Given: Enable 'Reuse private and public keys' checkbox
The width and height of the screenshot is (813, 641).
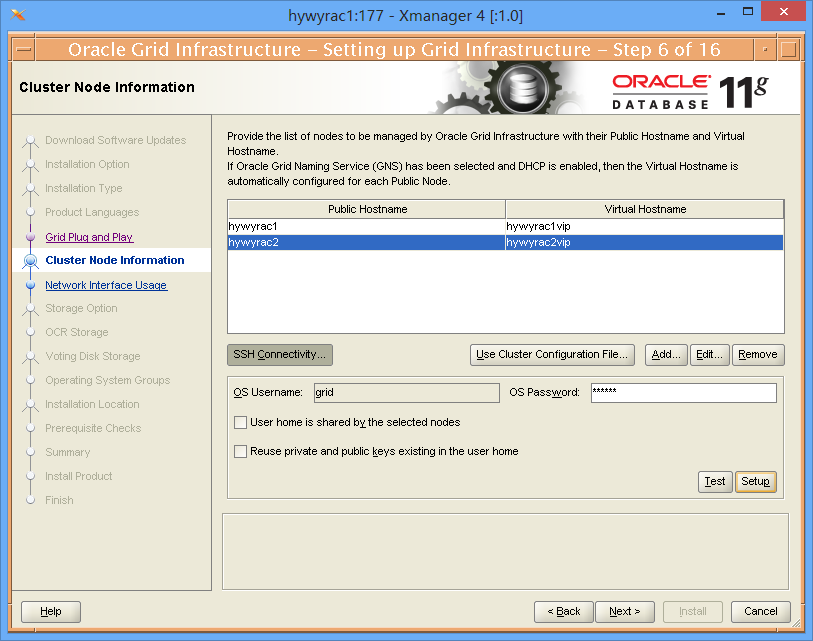Looking at the screenshot, I should pos(240,451).
